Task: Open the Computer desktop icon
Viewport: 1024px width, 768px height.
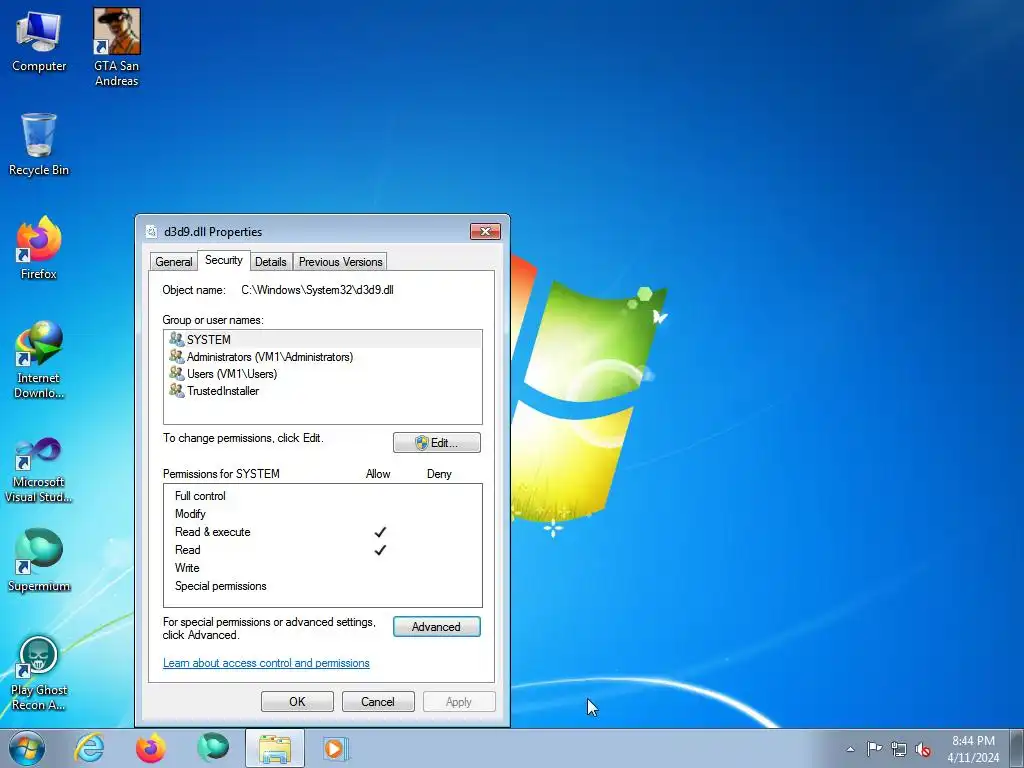Action: click(x=39, y=42)
